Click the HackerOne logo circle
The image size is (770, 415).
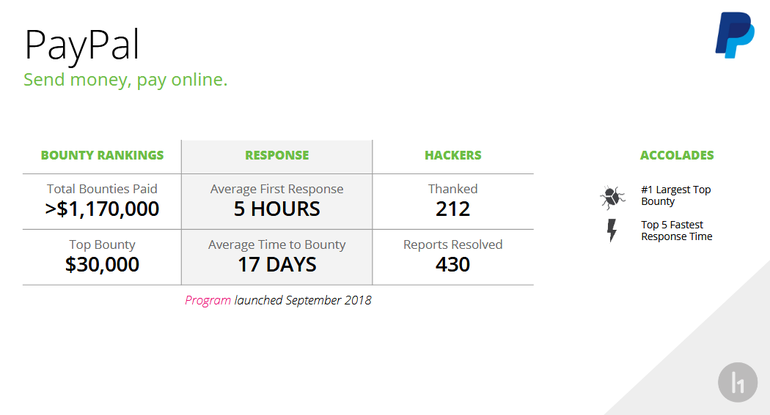737,383
